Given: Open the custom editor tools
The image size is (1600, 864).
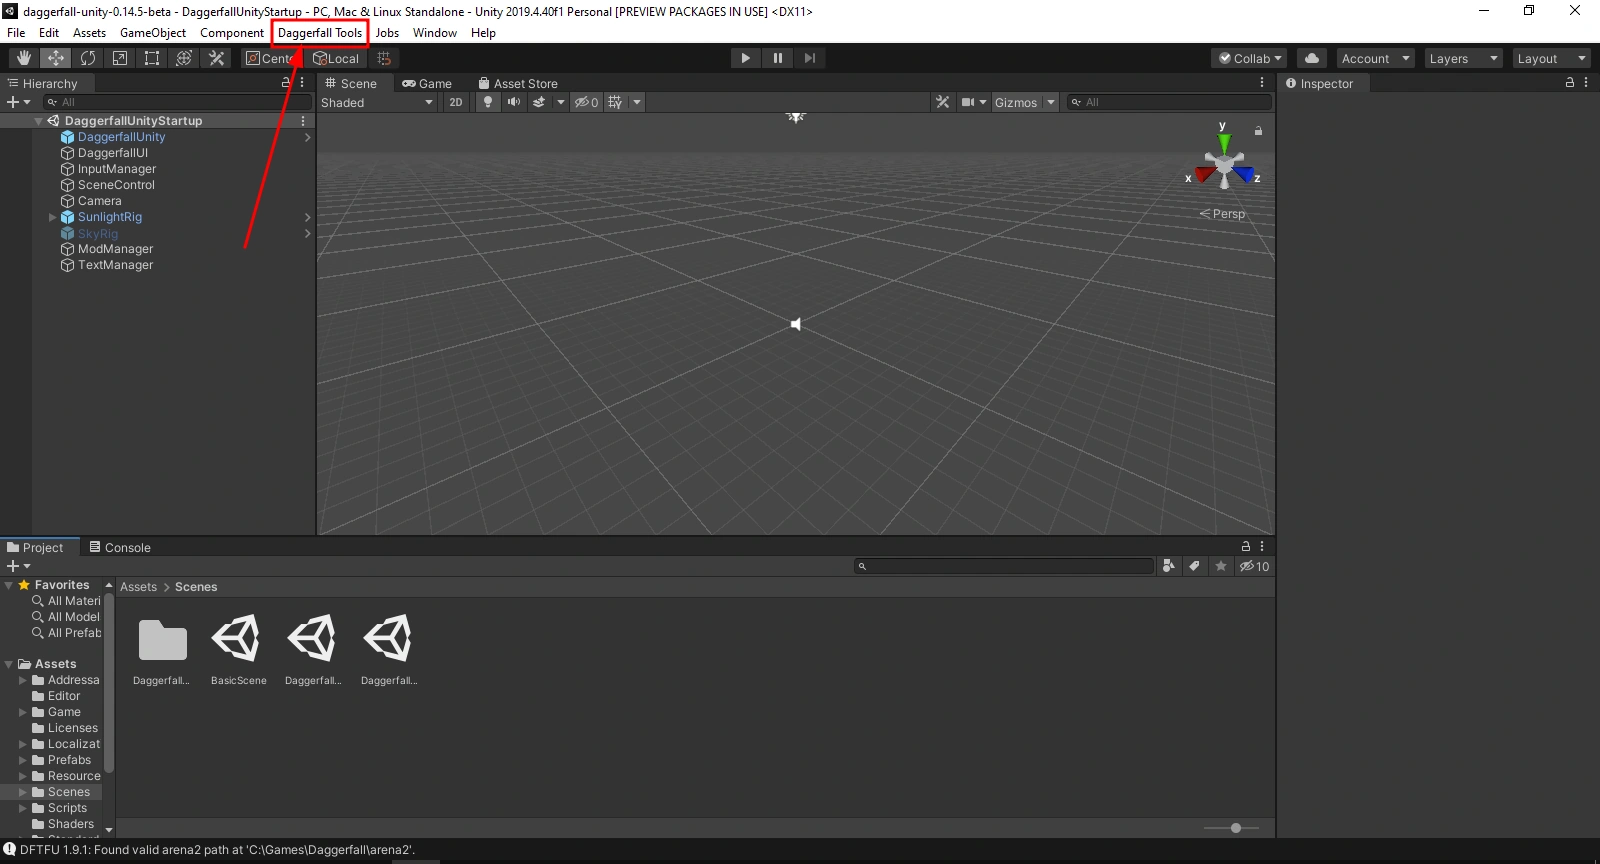Looking at the screenshot, I should [216, 58].
